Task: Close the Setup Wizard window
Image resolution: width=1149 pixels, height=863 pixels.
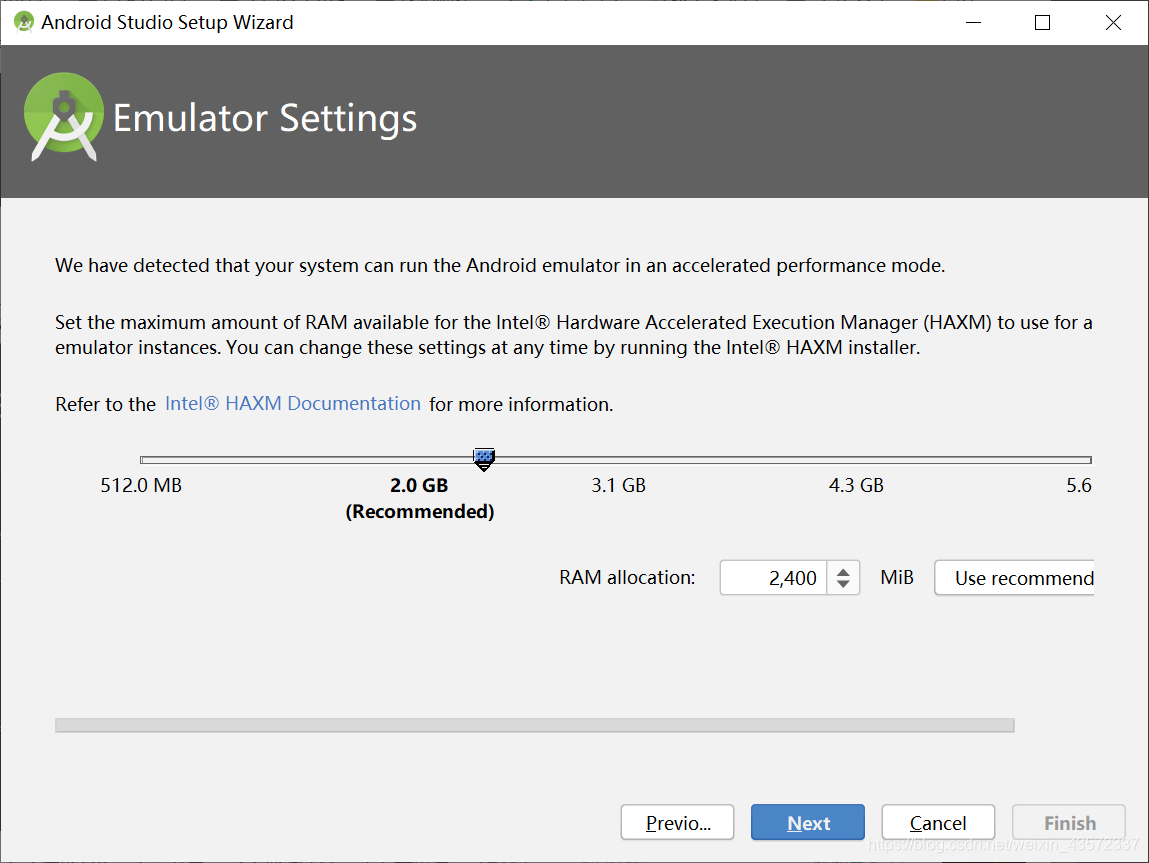Action: tap(1113, 23)
